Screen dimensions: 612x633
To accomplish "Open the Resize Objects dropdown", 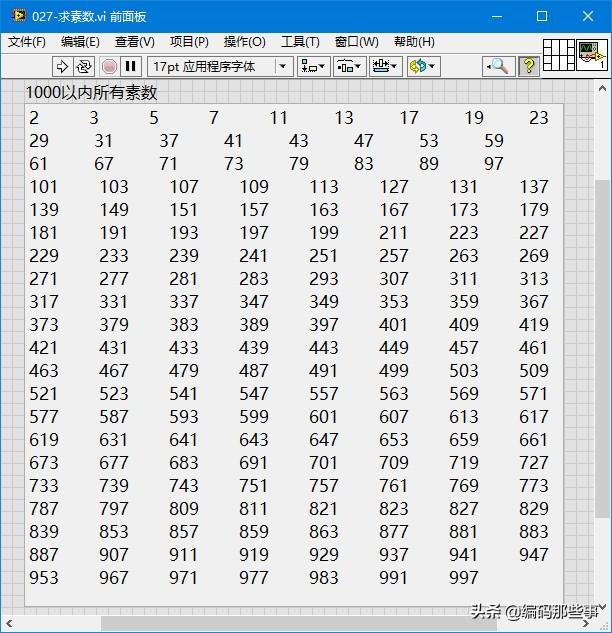I will tap(385, 66).
